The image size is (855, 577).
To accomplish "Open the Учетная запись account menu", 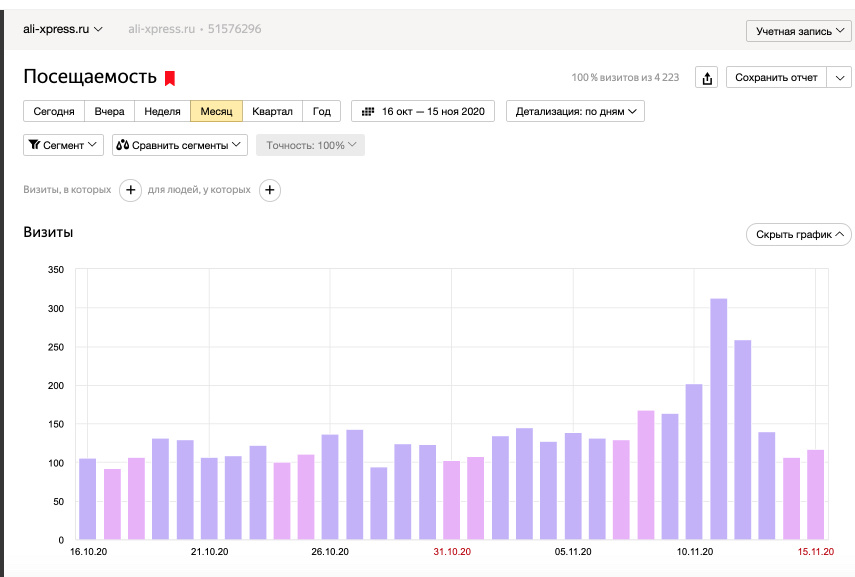I will click(798, 31).
